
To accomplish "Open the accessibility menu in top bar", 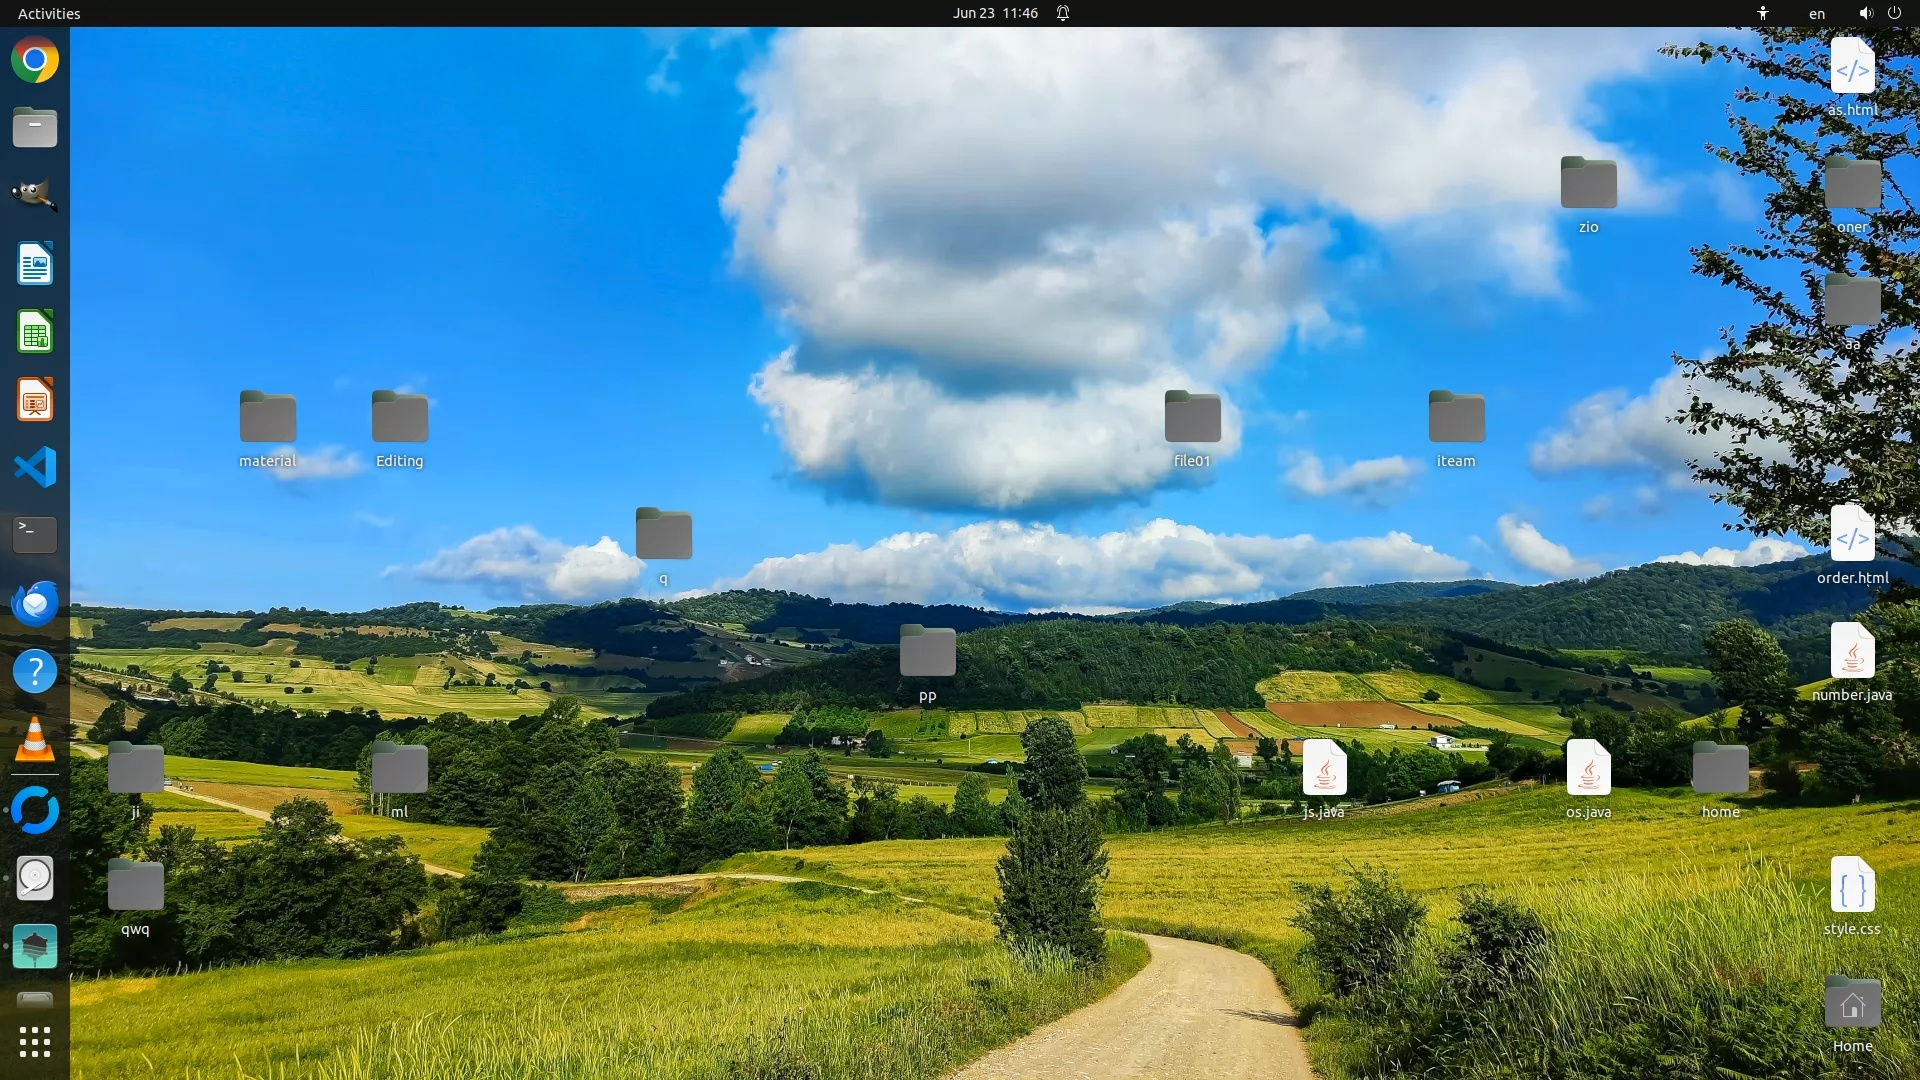I will 1763,13.
